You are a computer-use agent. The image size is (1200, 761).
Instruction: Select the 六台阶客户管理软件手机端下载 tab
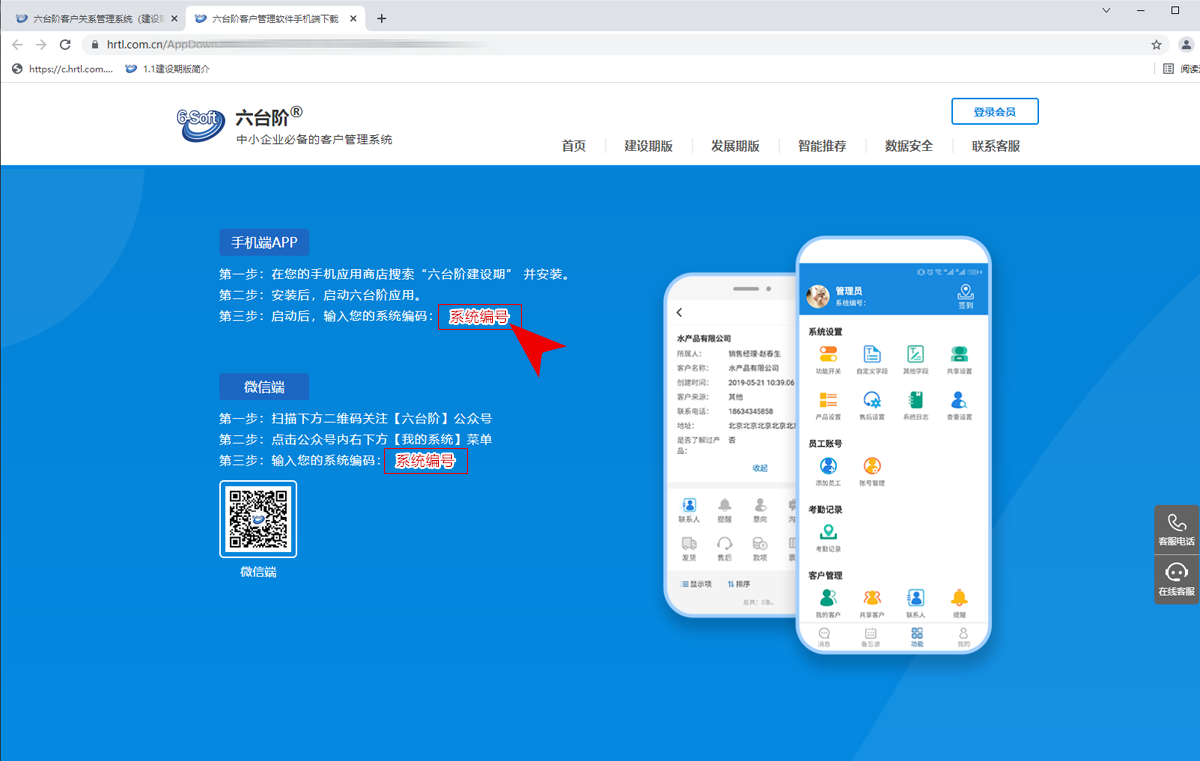click(x=274, y=18)
